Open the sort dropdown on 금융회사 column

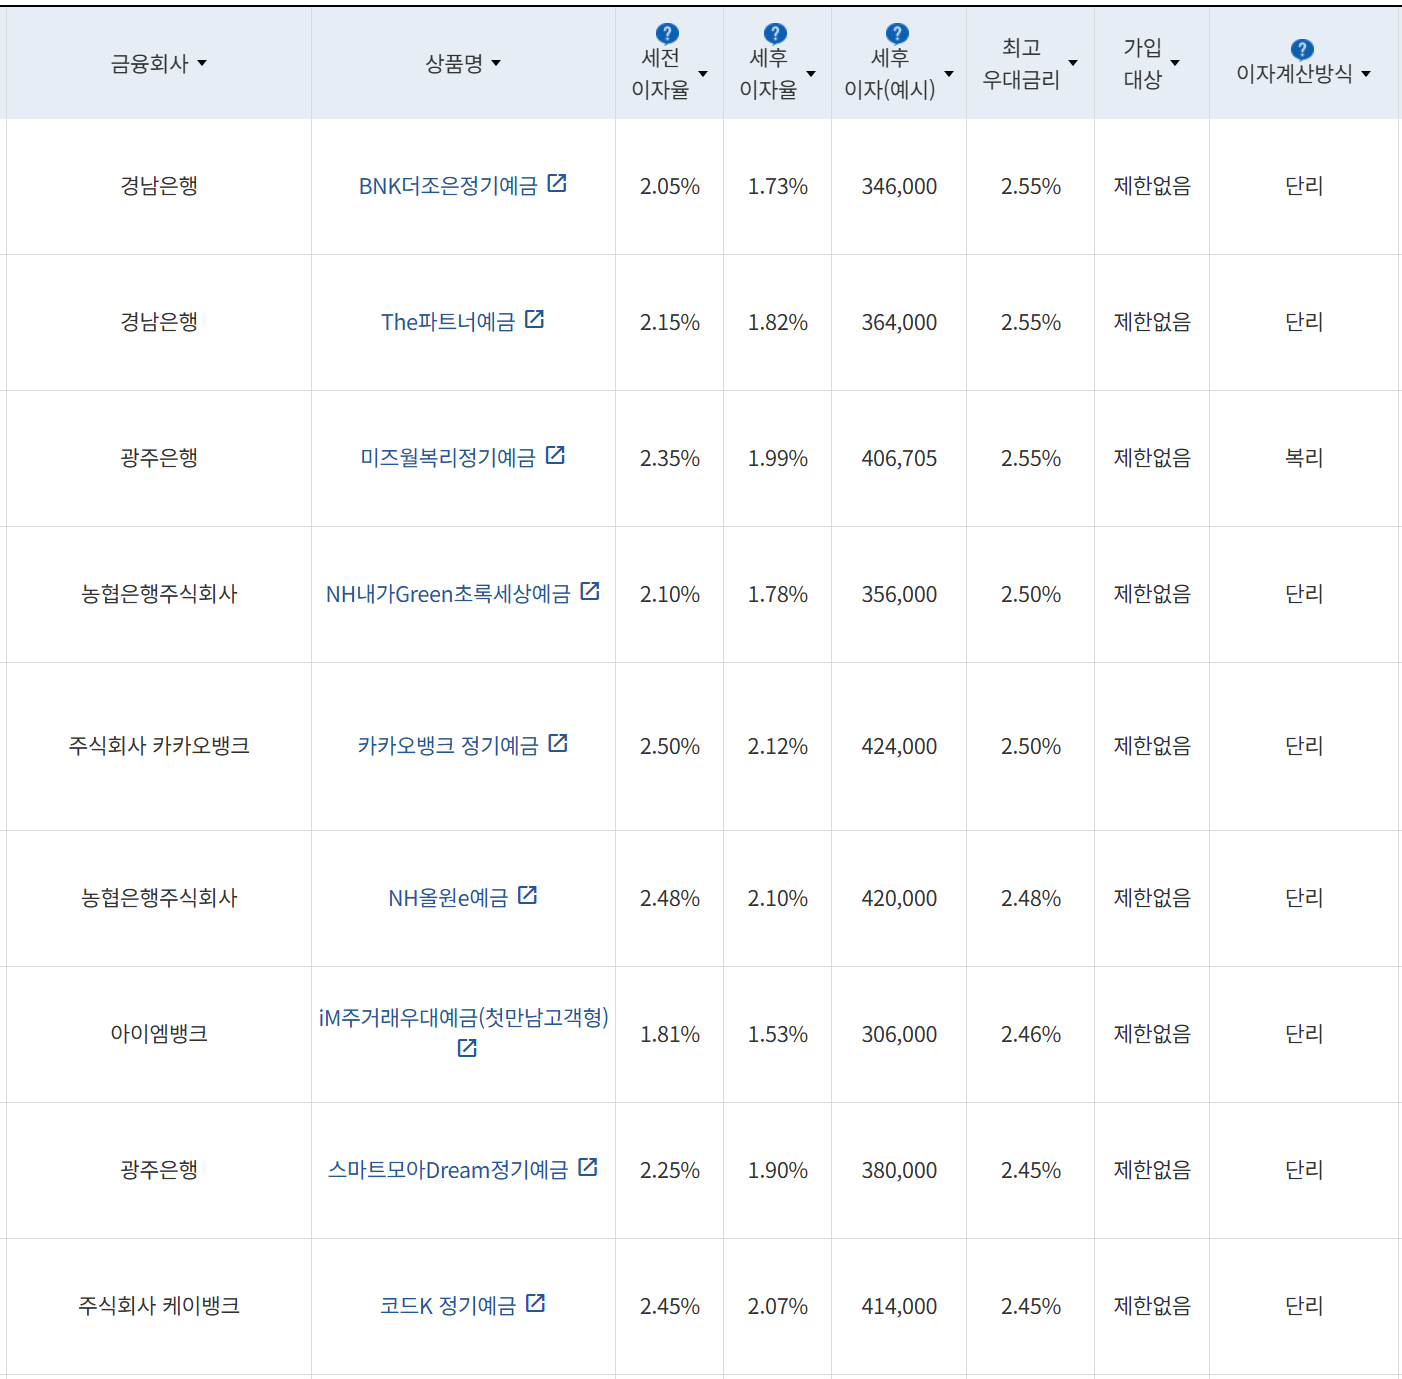click(x=203, y=63)
